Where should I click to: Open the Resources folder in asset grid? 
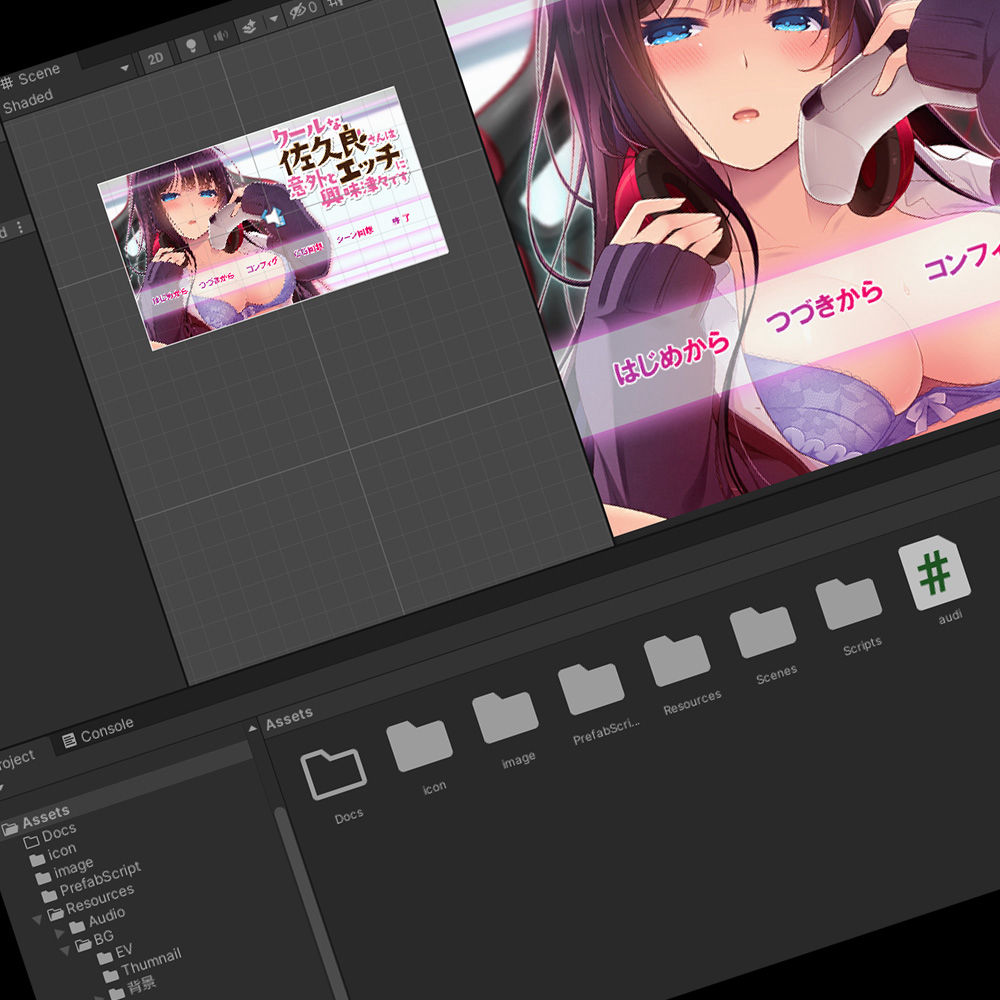point(677,661)
